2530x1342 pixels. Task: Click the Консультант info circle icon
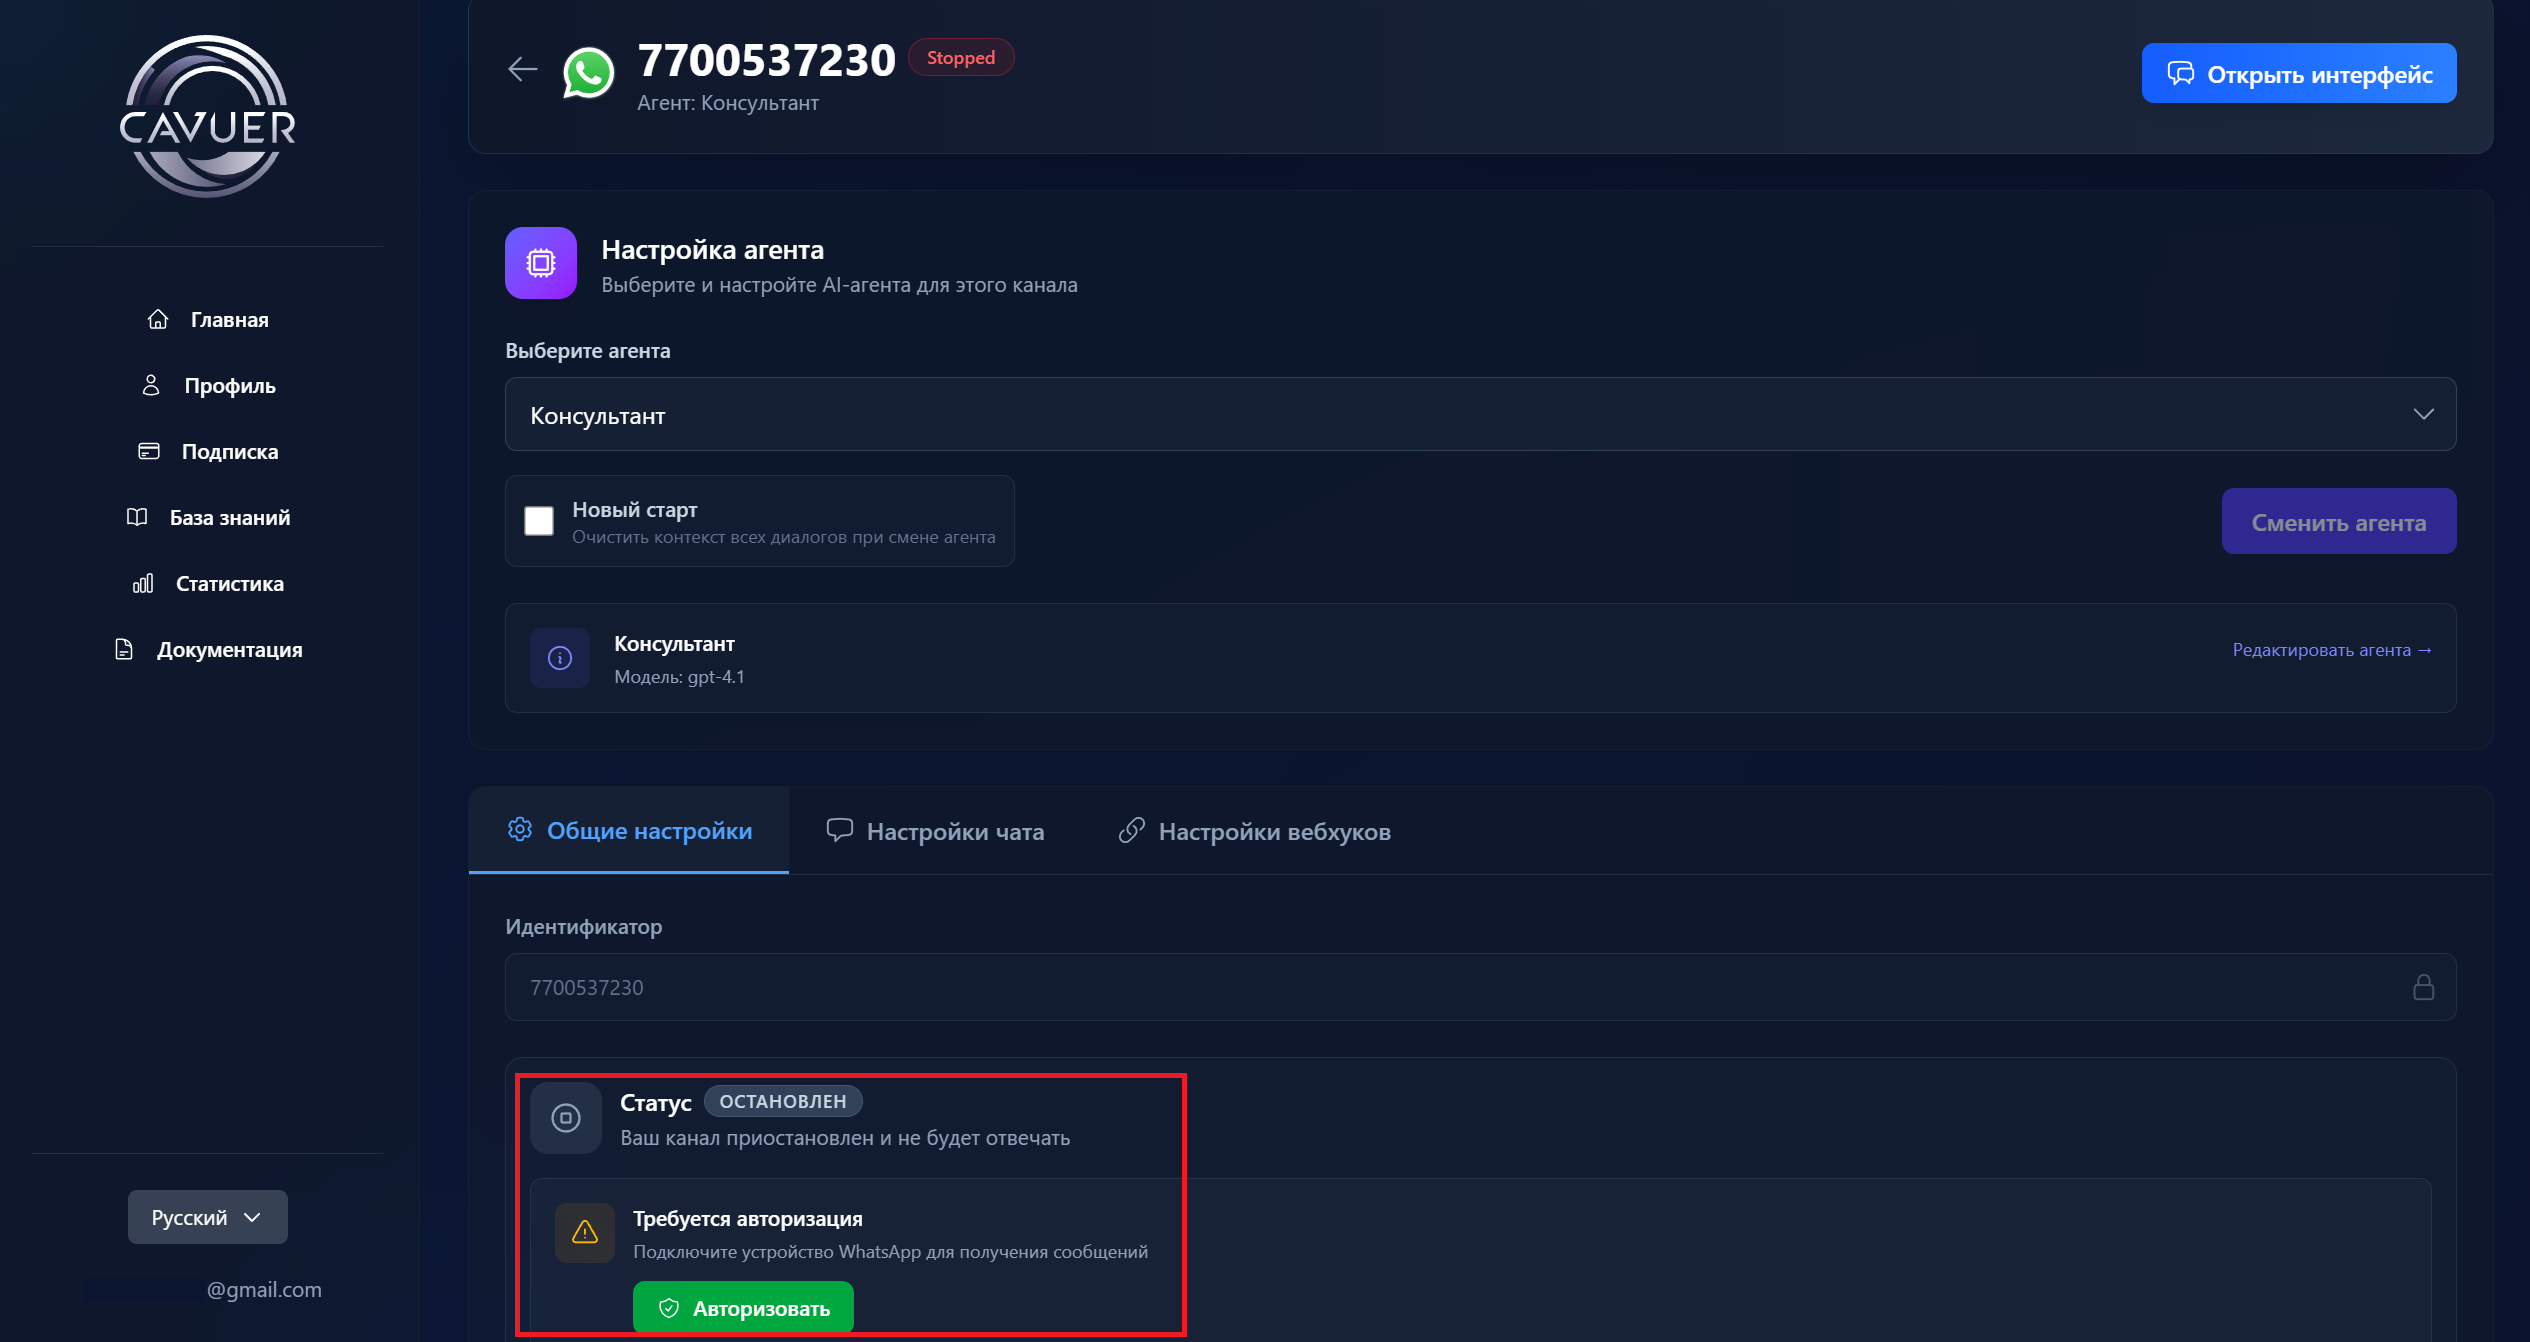coord(560,658)
